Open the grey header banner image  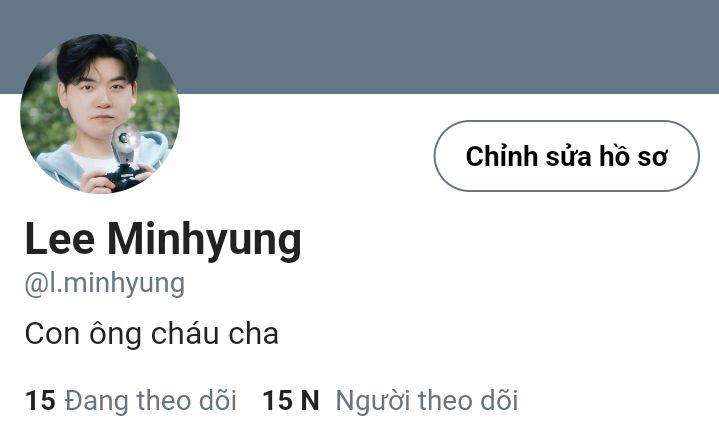[360, 47]
